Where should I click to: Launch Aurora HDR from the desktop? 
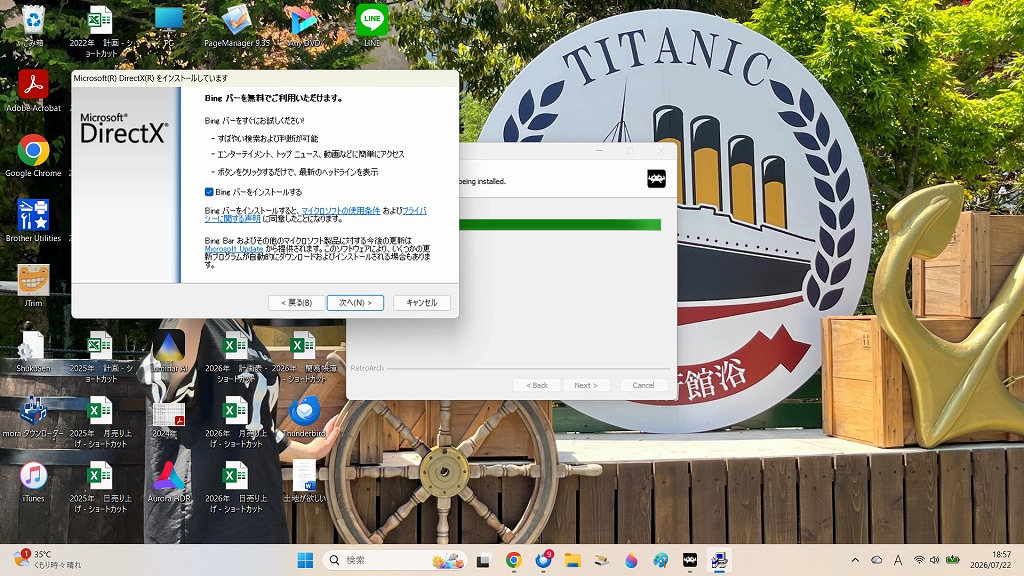click(x=168, y=482)
